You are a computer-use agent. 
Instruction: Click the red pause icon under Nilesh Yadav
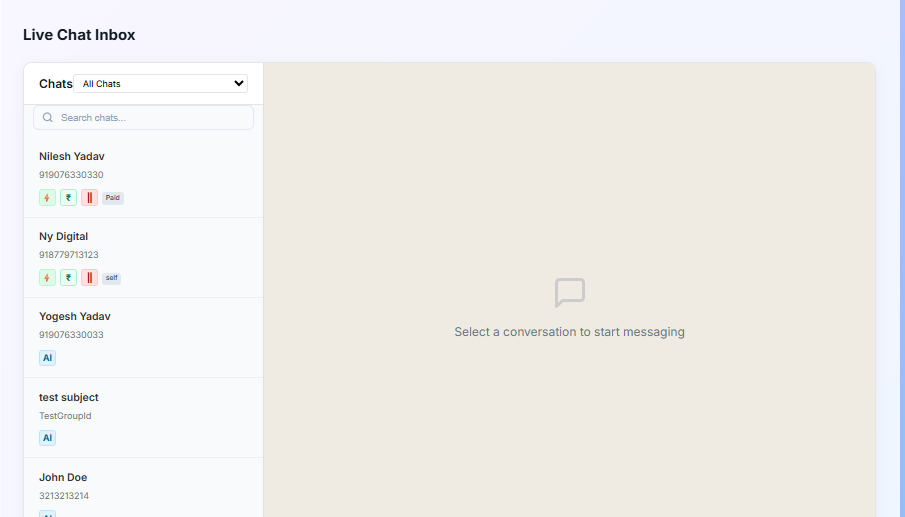tap(89, 198)
